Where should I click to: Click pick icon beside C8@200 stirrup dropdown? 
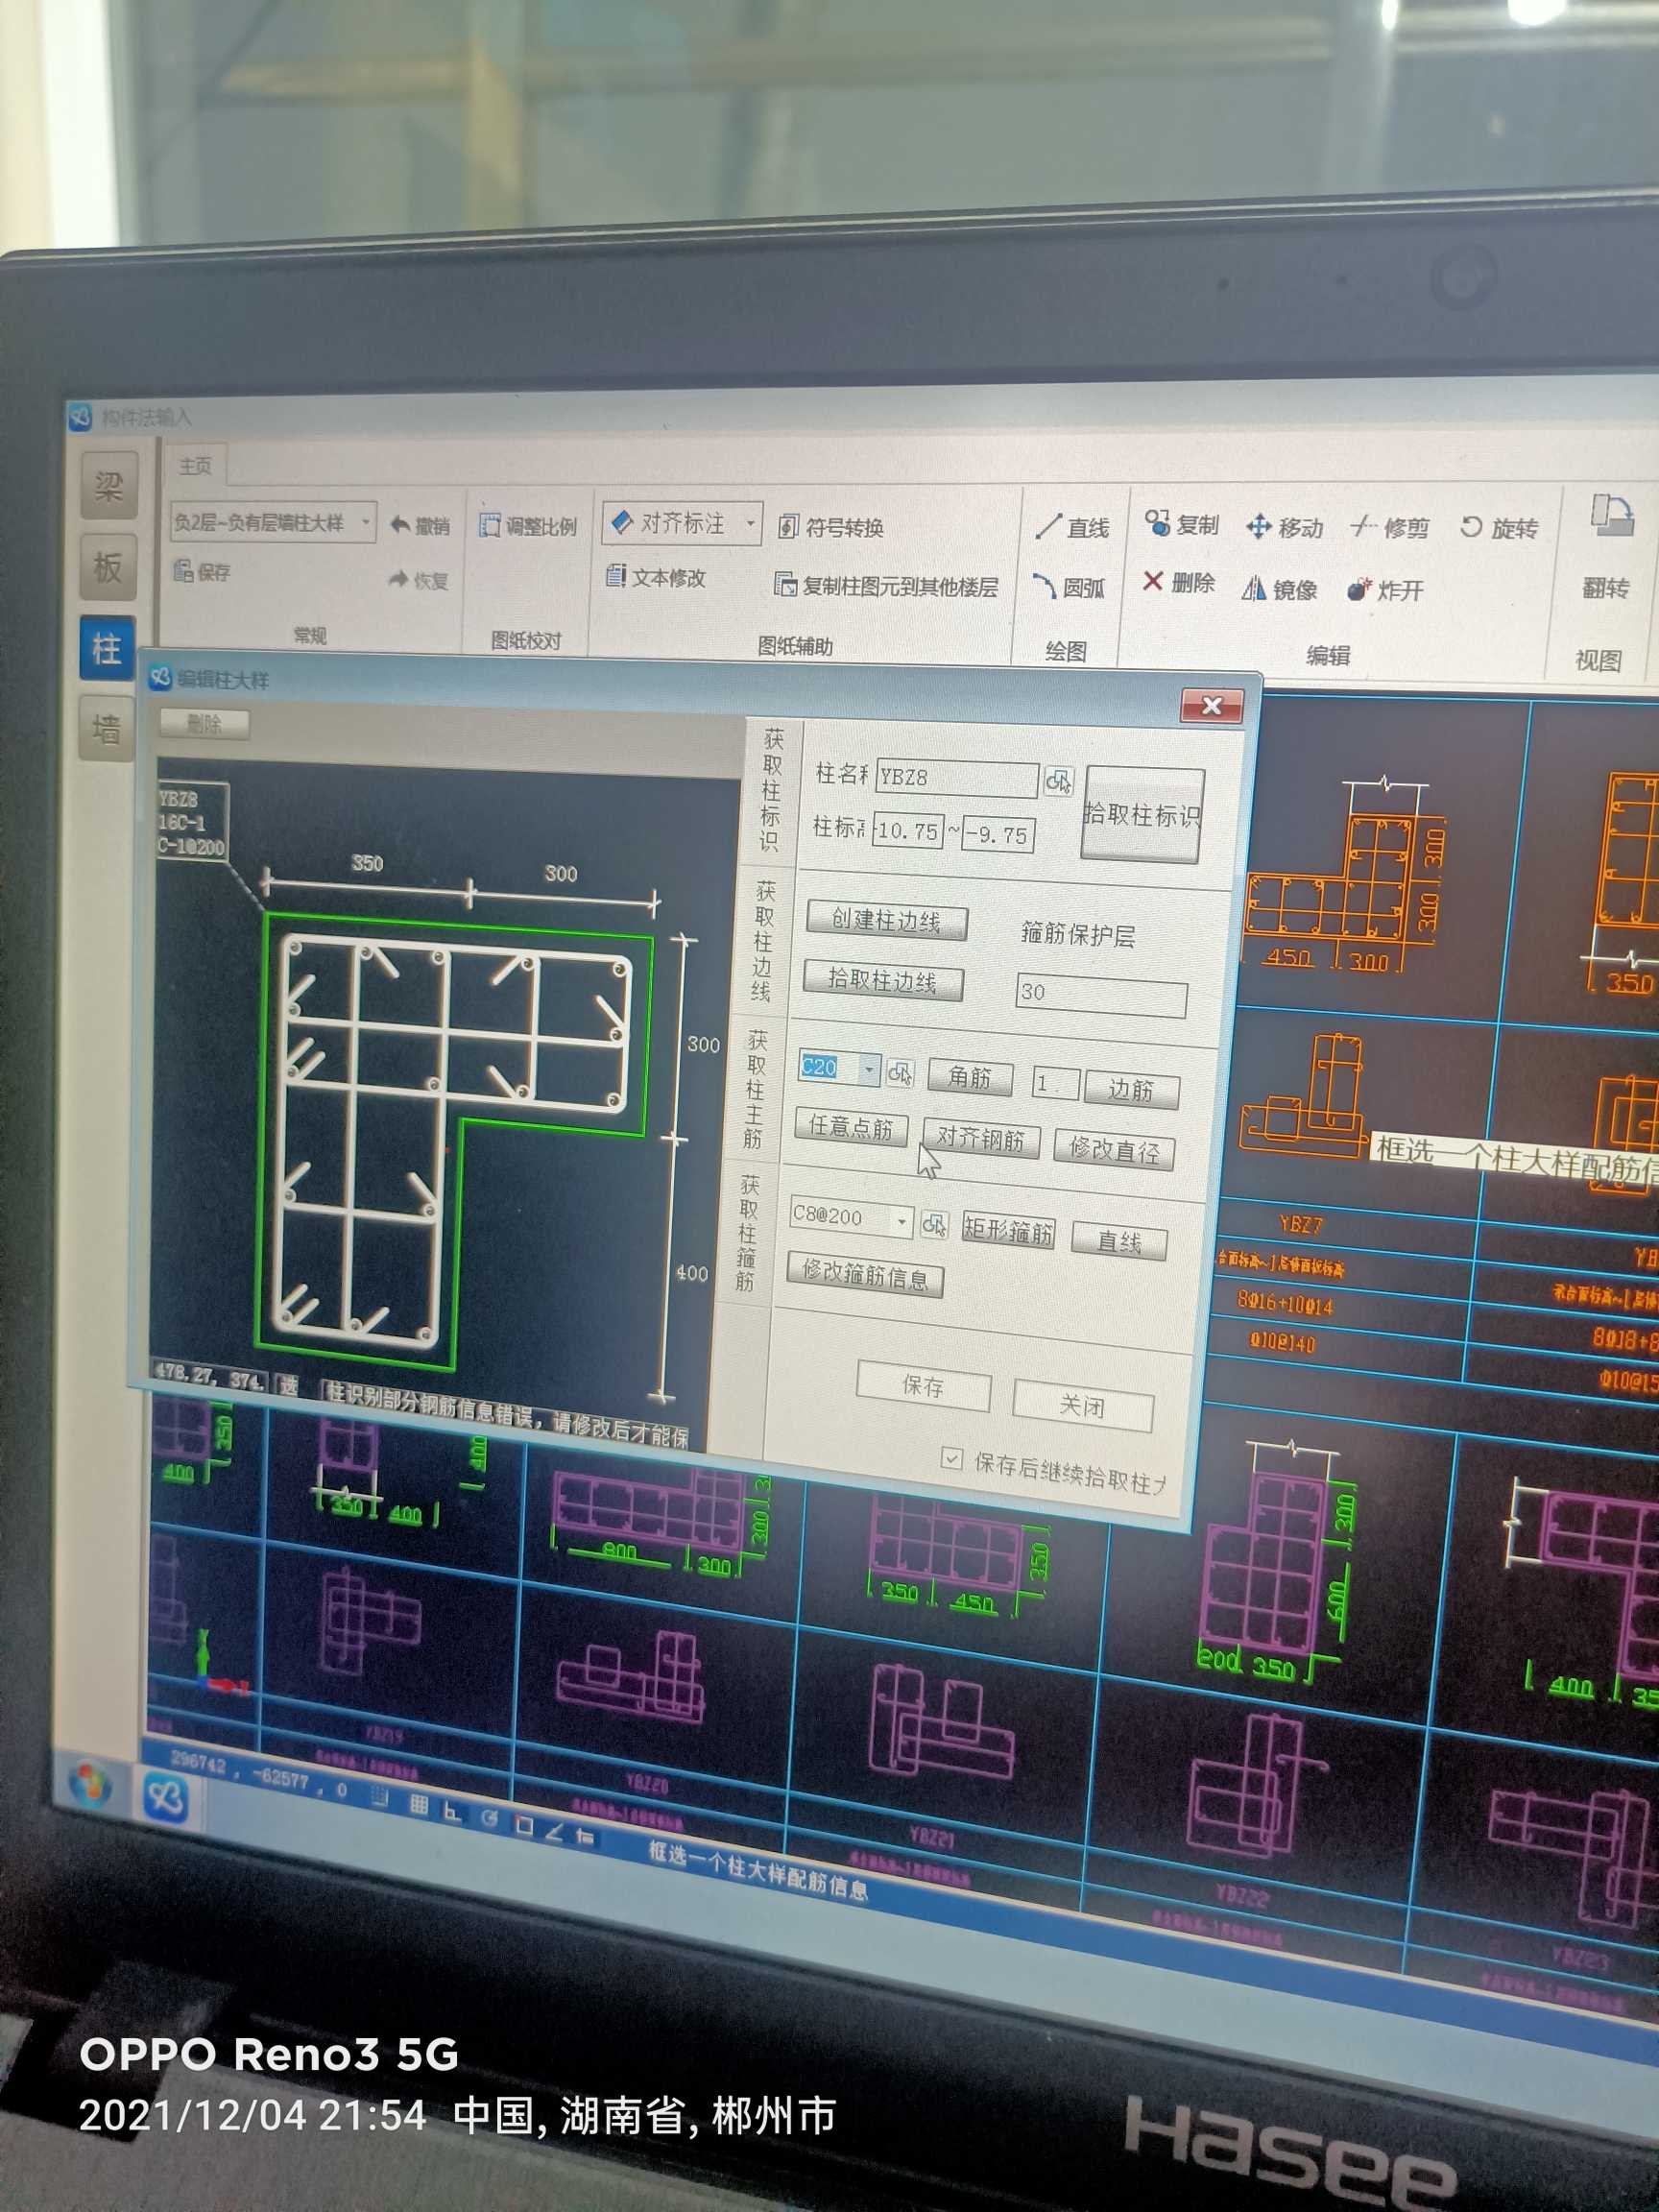934,1225
